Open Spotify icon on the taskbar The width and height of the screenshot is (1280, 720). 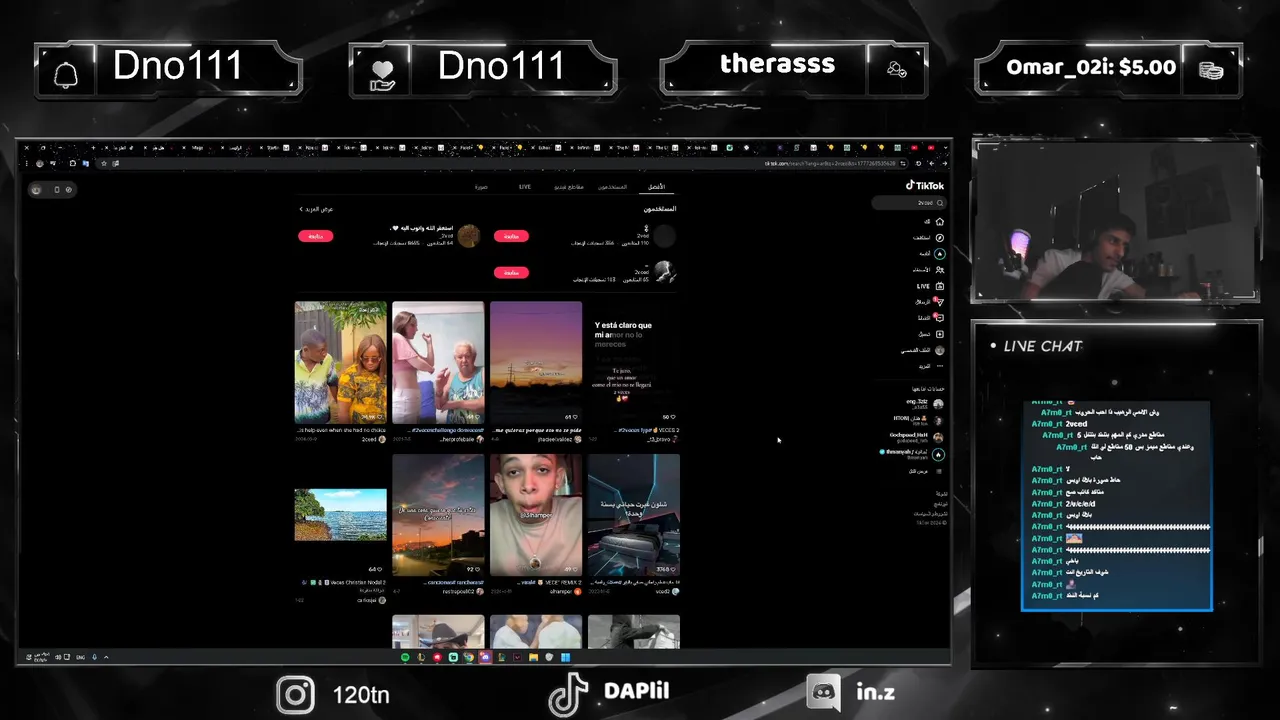(x=405, y=657)
